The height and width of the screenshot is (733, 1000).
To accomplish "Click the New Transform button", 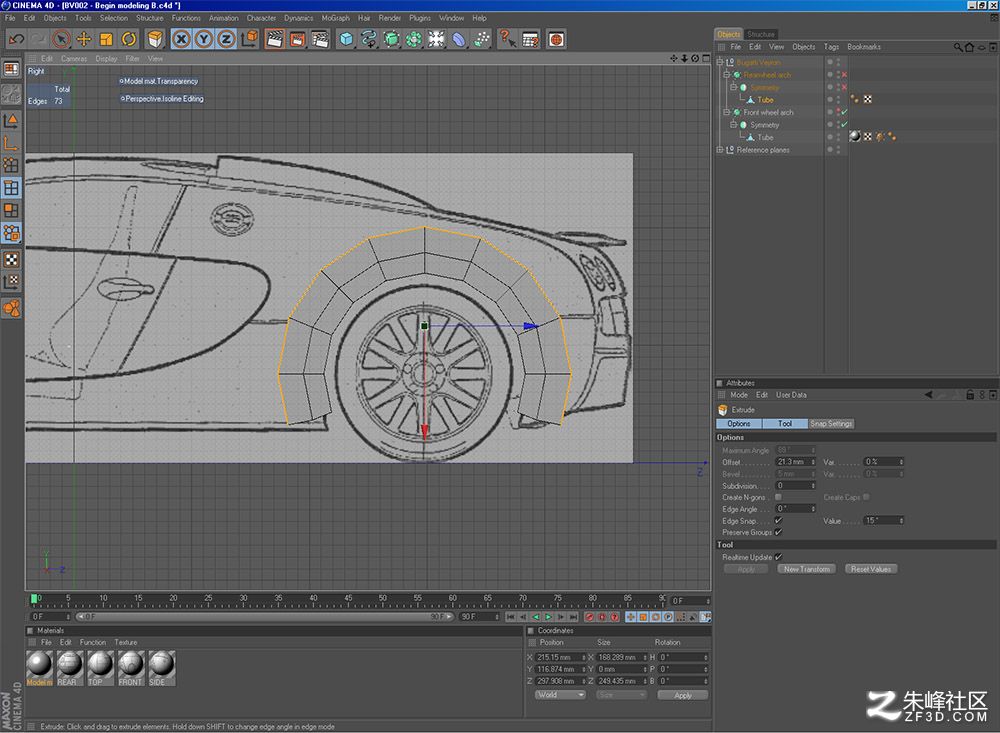I will [x=807, y=569].
